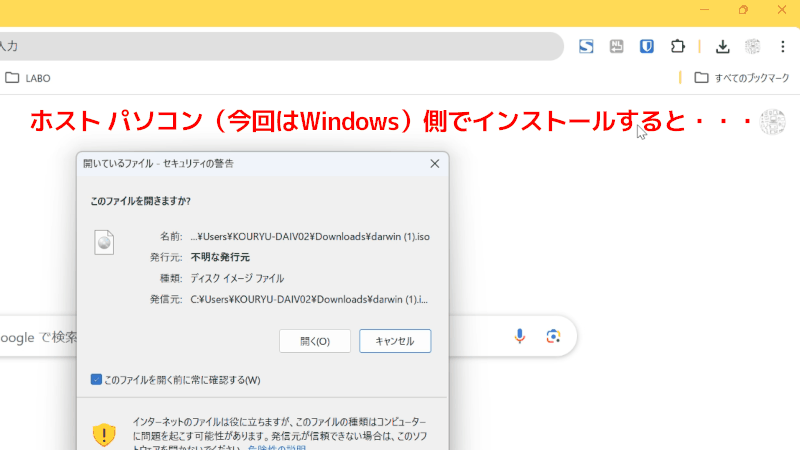800x450 pixels.
Task: Show Chrome downloads tray icon
Action: coord(722,46)
